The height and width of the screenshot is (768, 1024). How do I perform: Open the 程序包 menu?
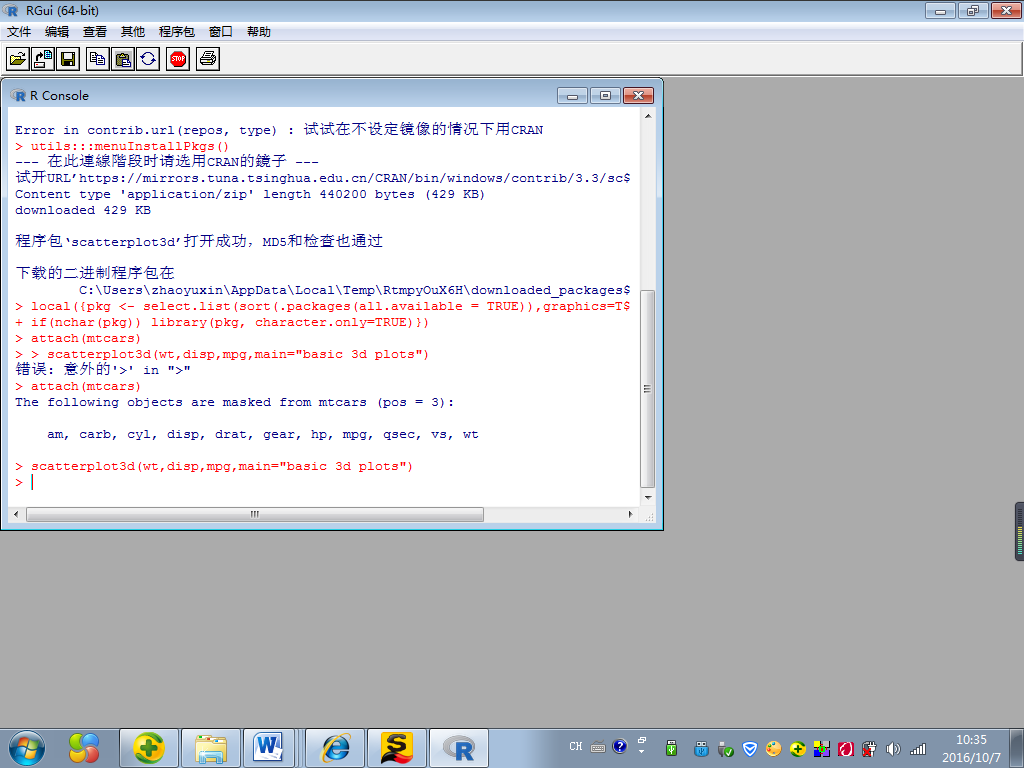click(x=176, y=31)
